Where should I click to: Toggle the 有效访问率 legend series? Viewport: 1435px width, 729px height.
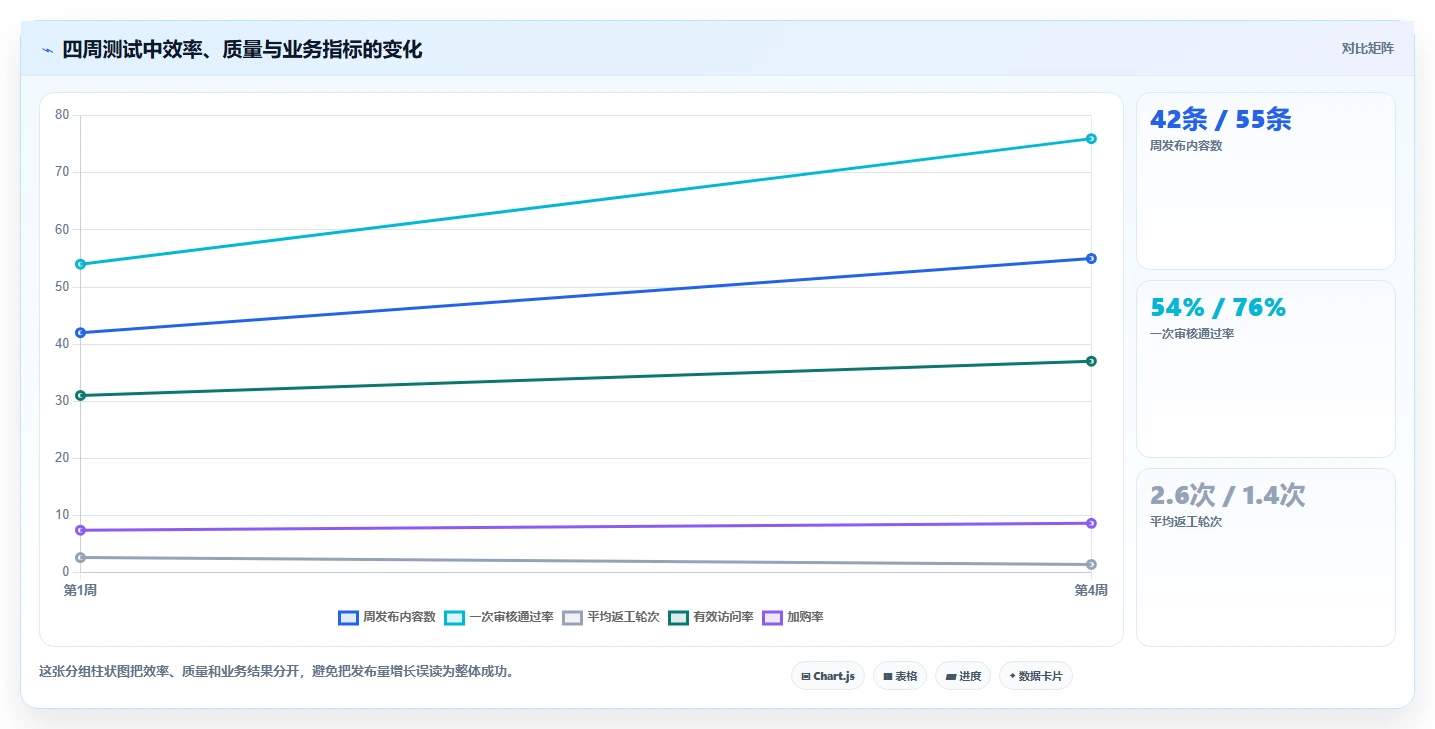coord(711,617)
